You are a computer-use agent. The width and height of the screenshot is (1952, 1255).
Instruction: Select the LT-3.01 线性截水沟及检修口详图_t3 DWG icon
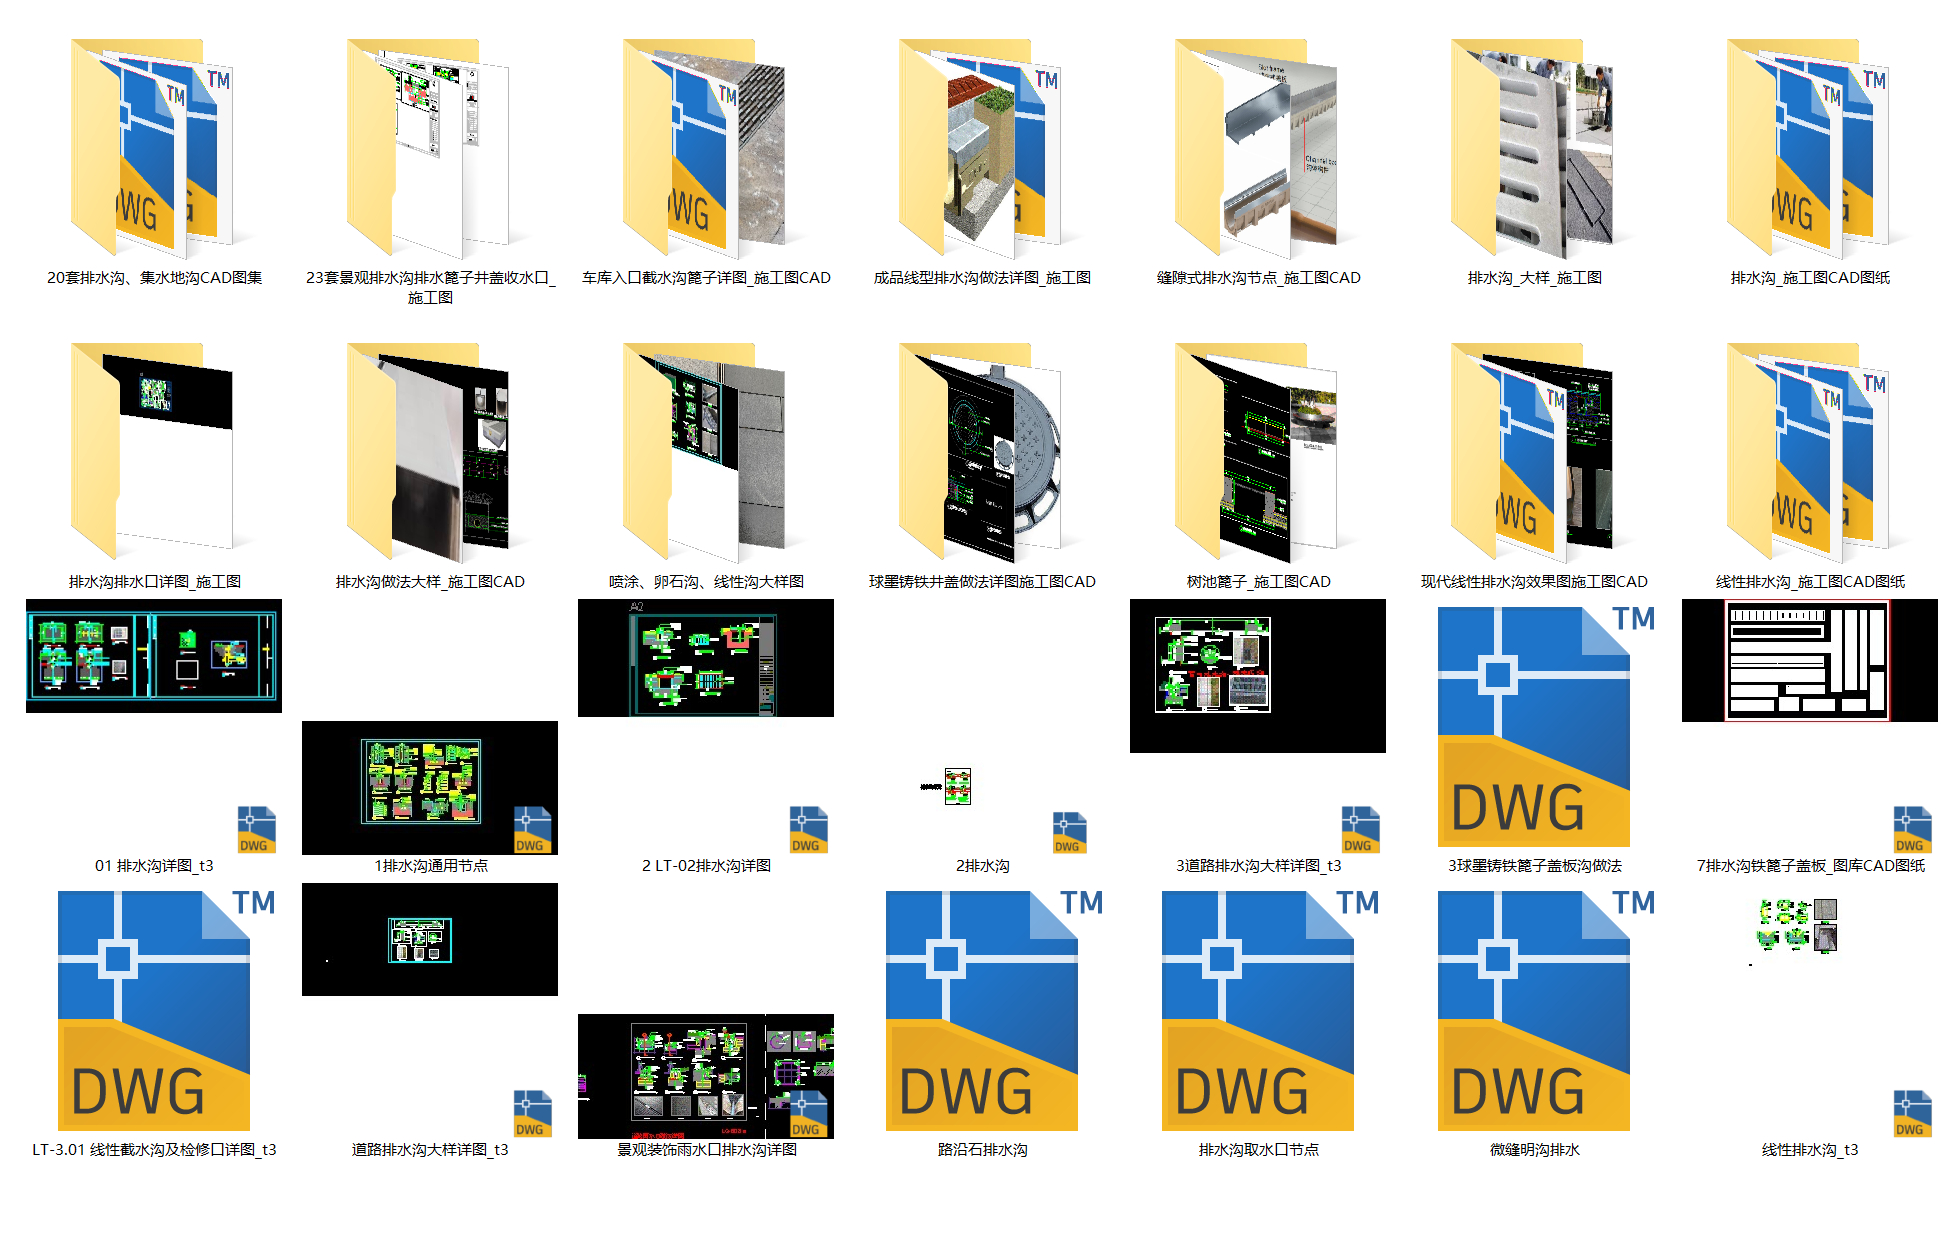click(165, 1011)
